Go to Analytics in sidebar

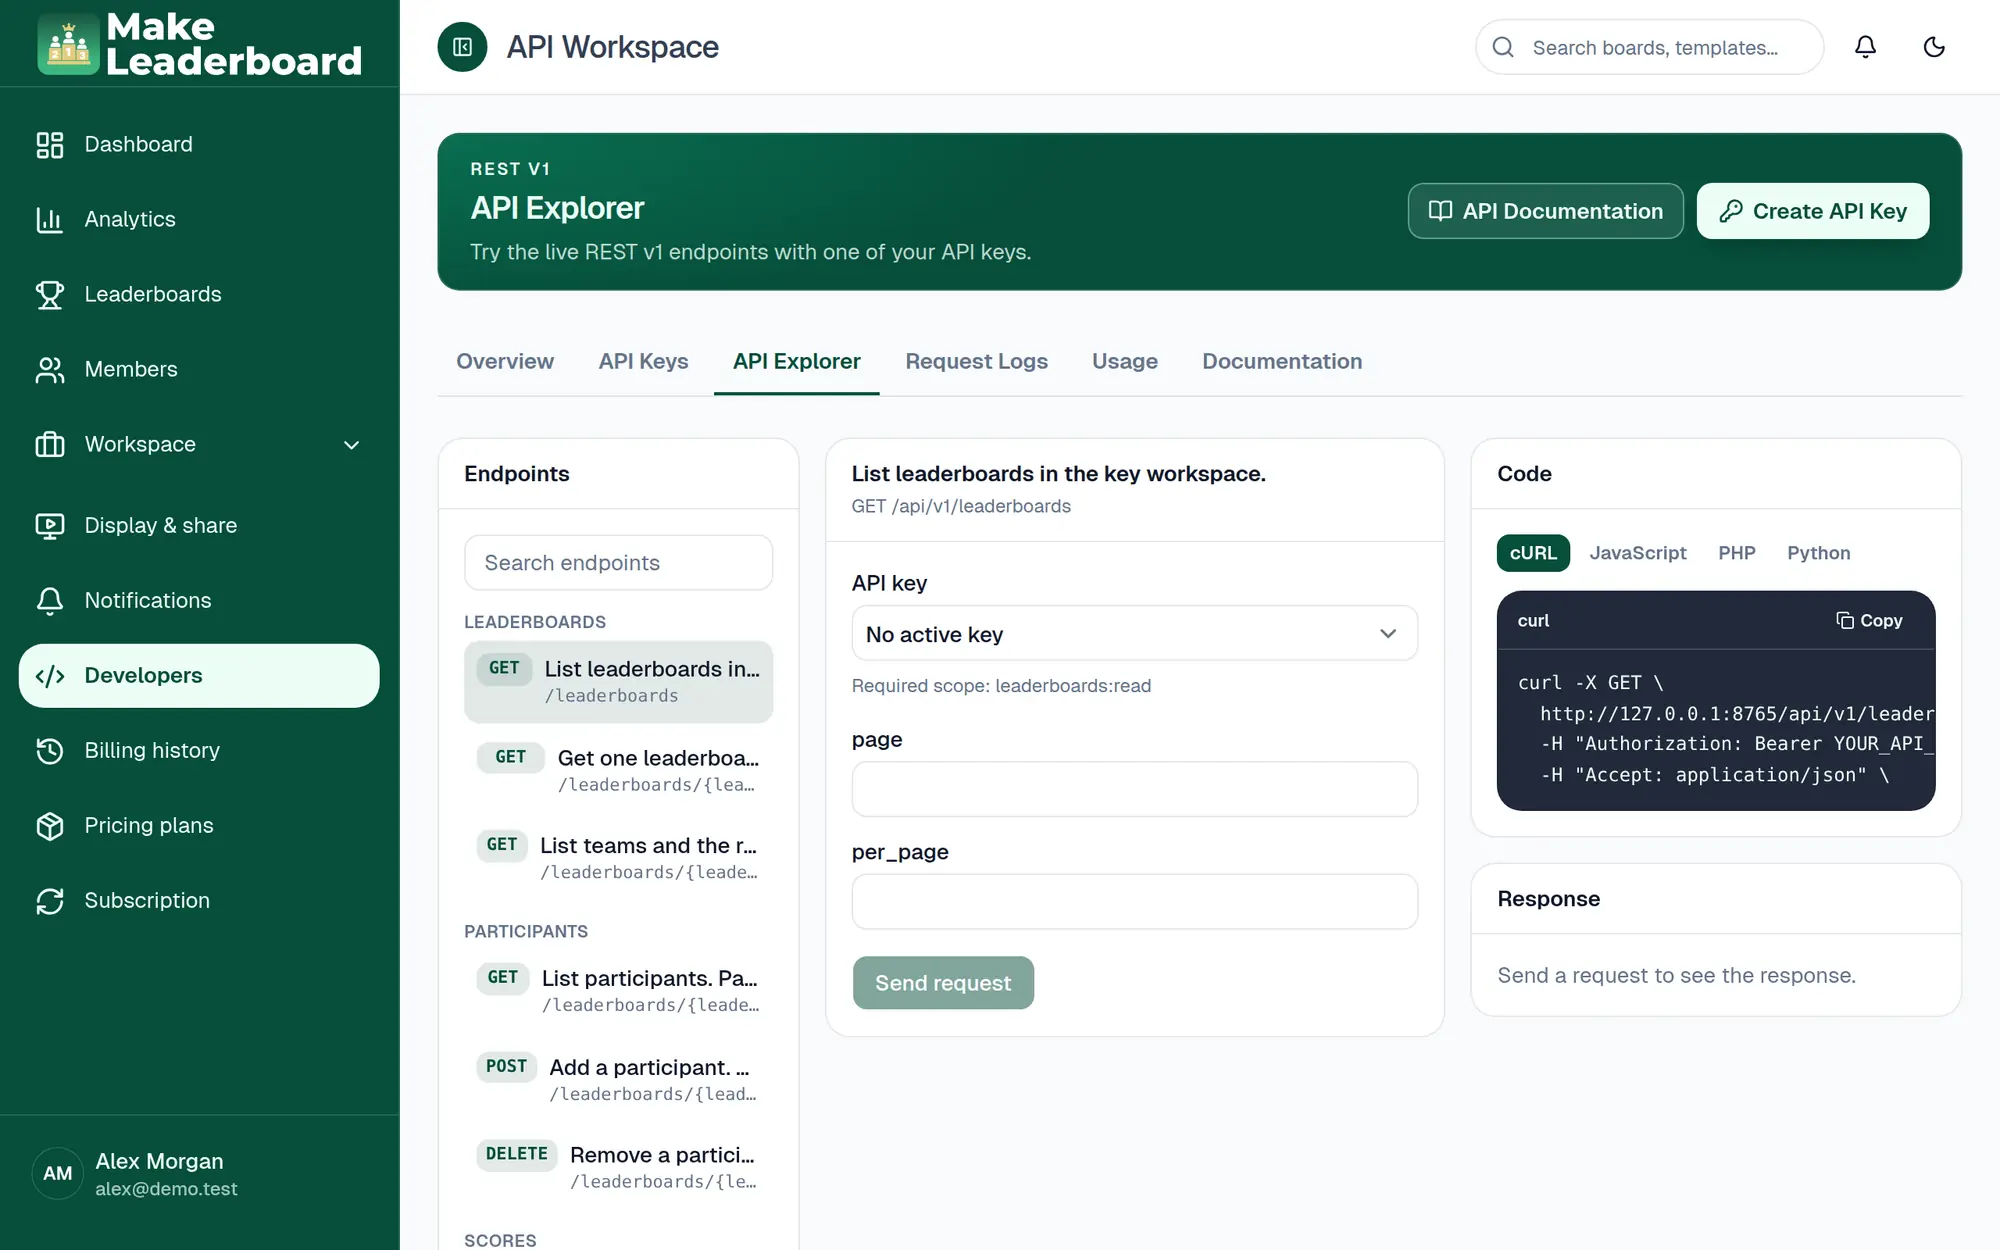click(x=199, y=220)
